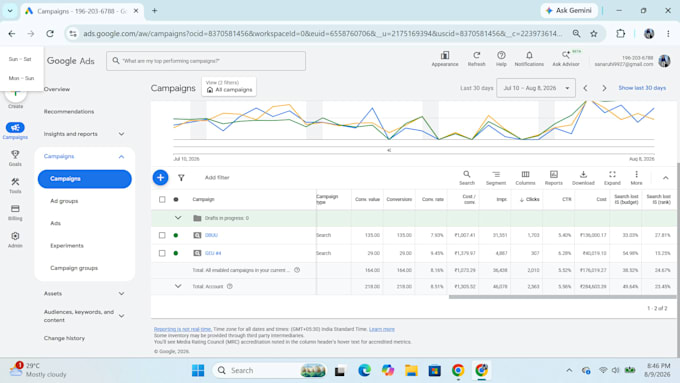The image size is (680, 383).
Task: Click the Expand table icon
Action: point(612,178)
